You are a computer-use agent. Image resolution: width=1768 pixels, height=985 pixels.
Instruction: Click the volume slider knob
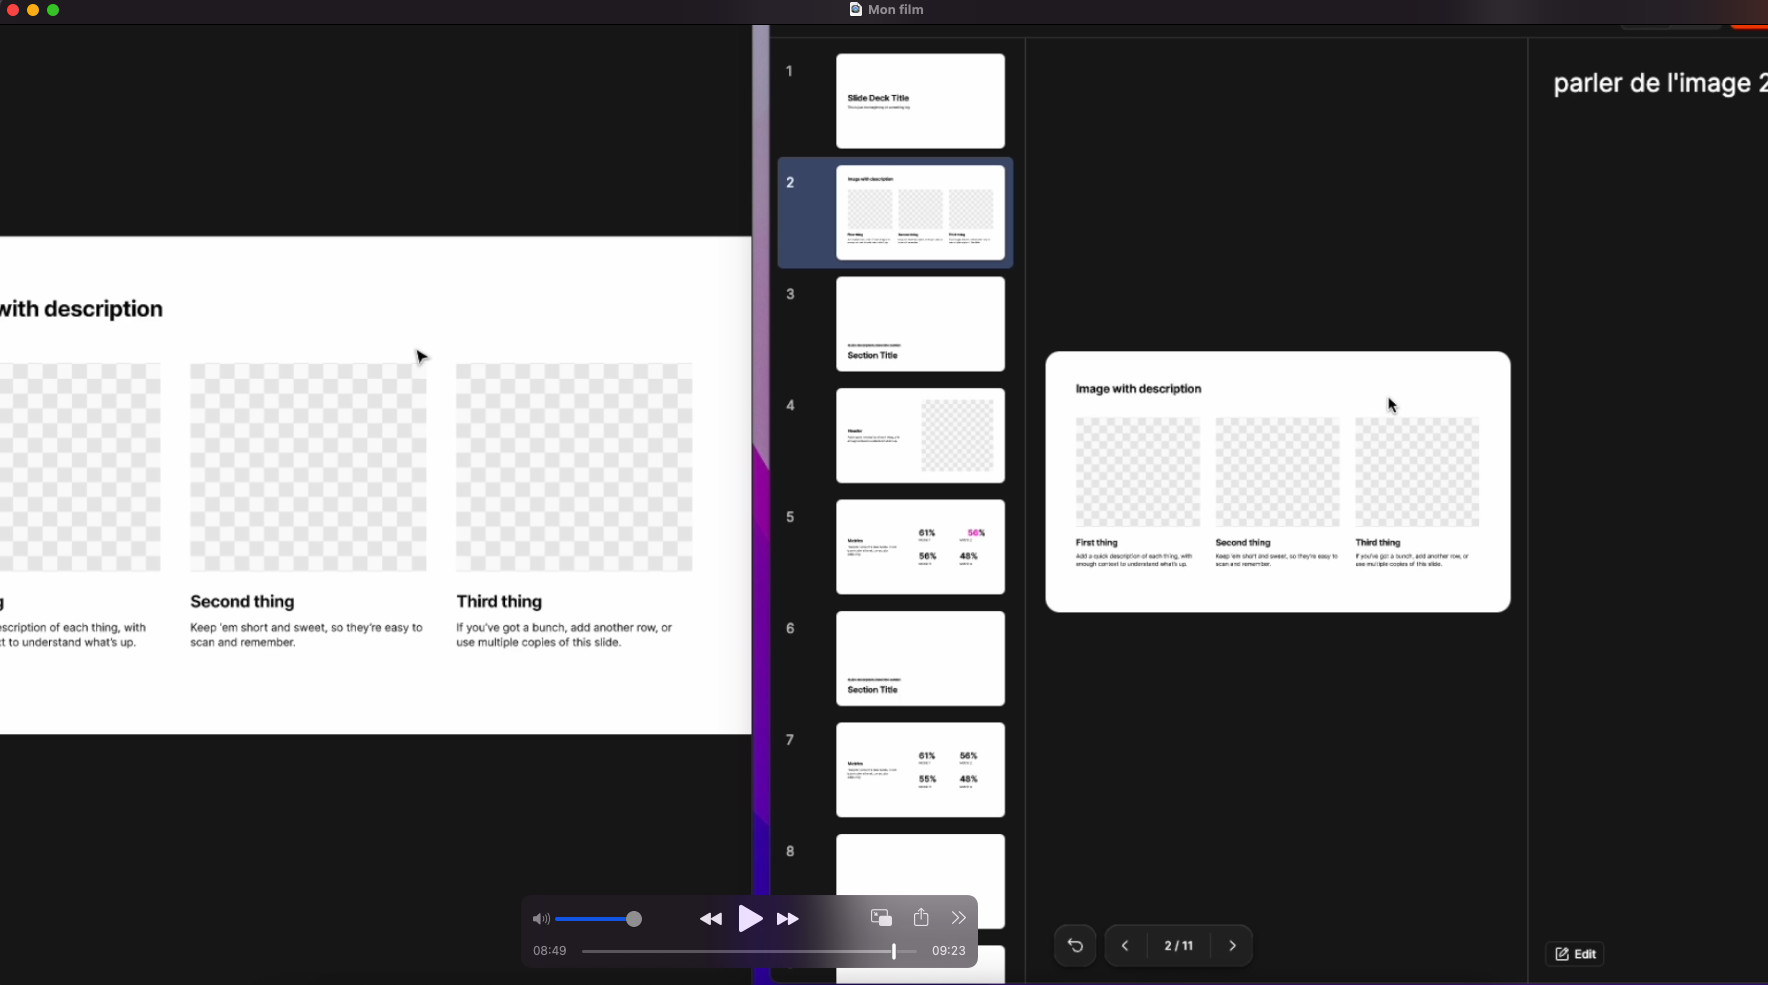[x=633, y=919]
